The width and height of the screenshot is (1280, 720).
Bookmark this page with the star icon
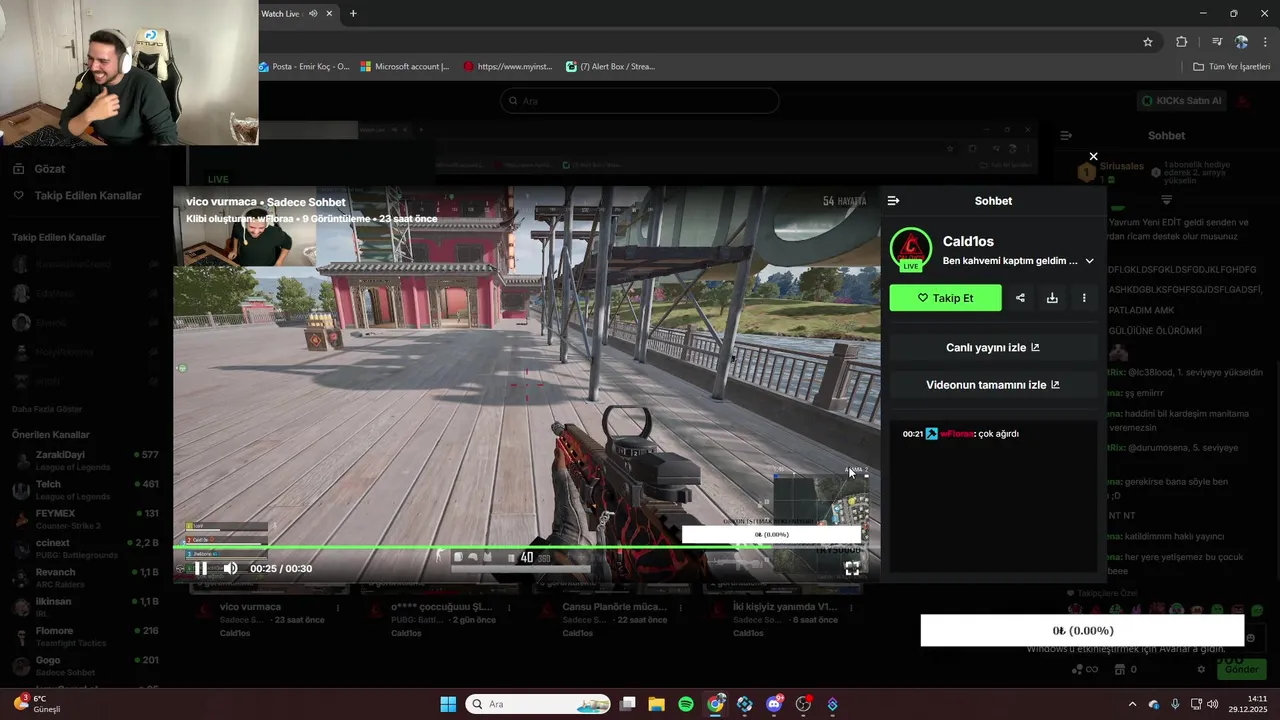1148,42
